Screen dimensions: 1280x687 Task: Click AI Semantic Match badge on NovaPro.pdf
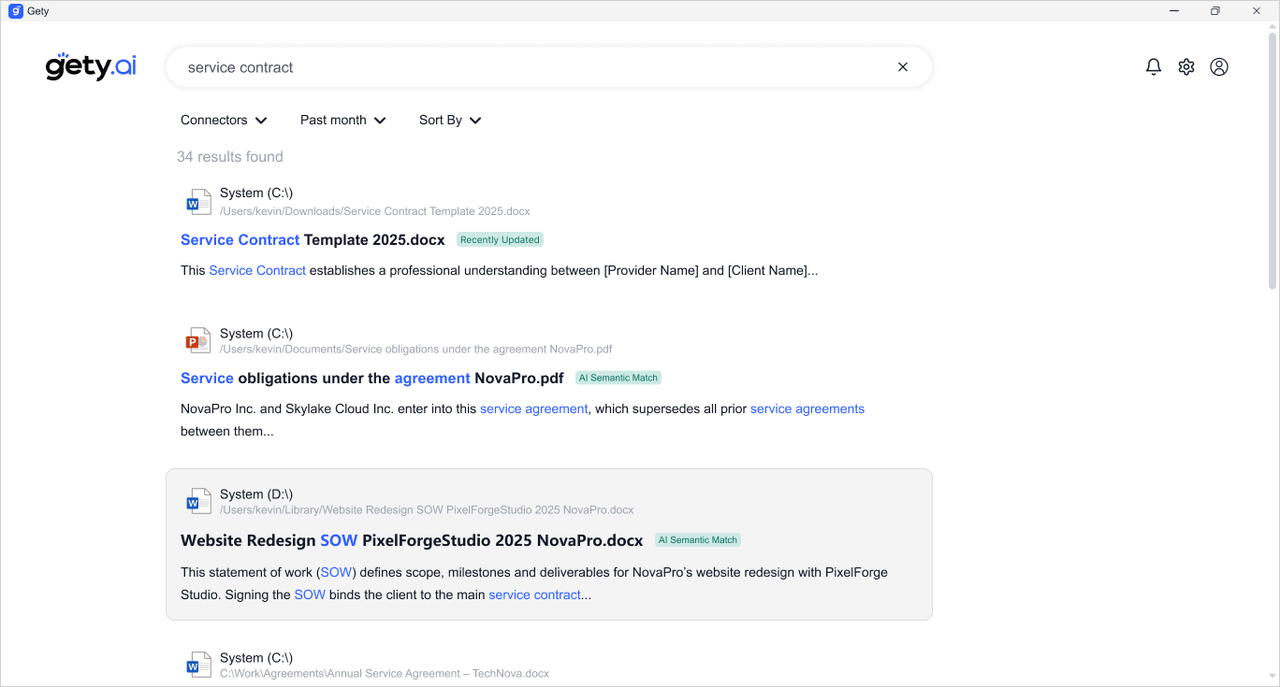point(618,378)
